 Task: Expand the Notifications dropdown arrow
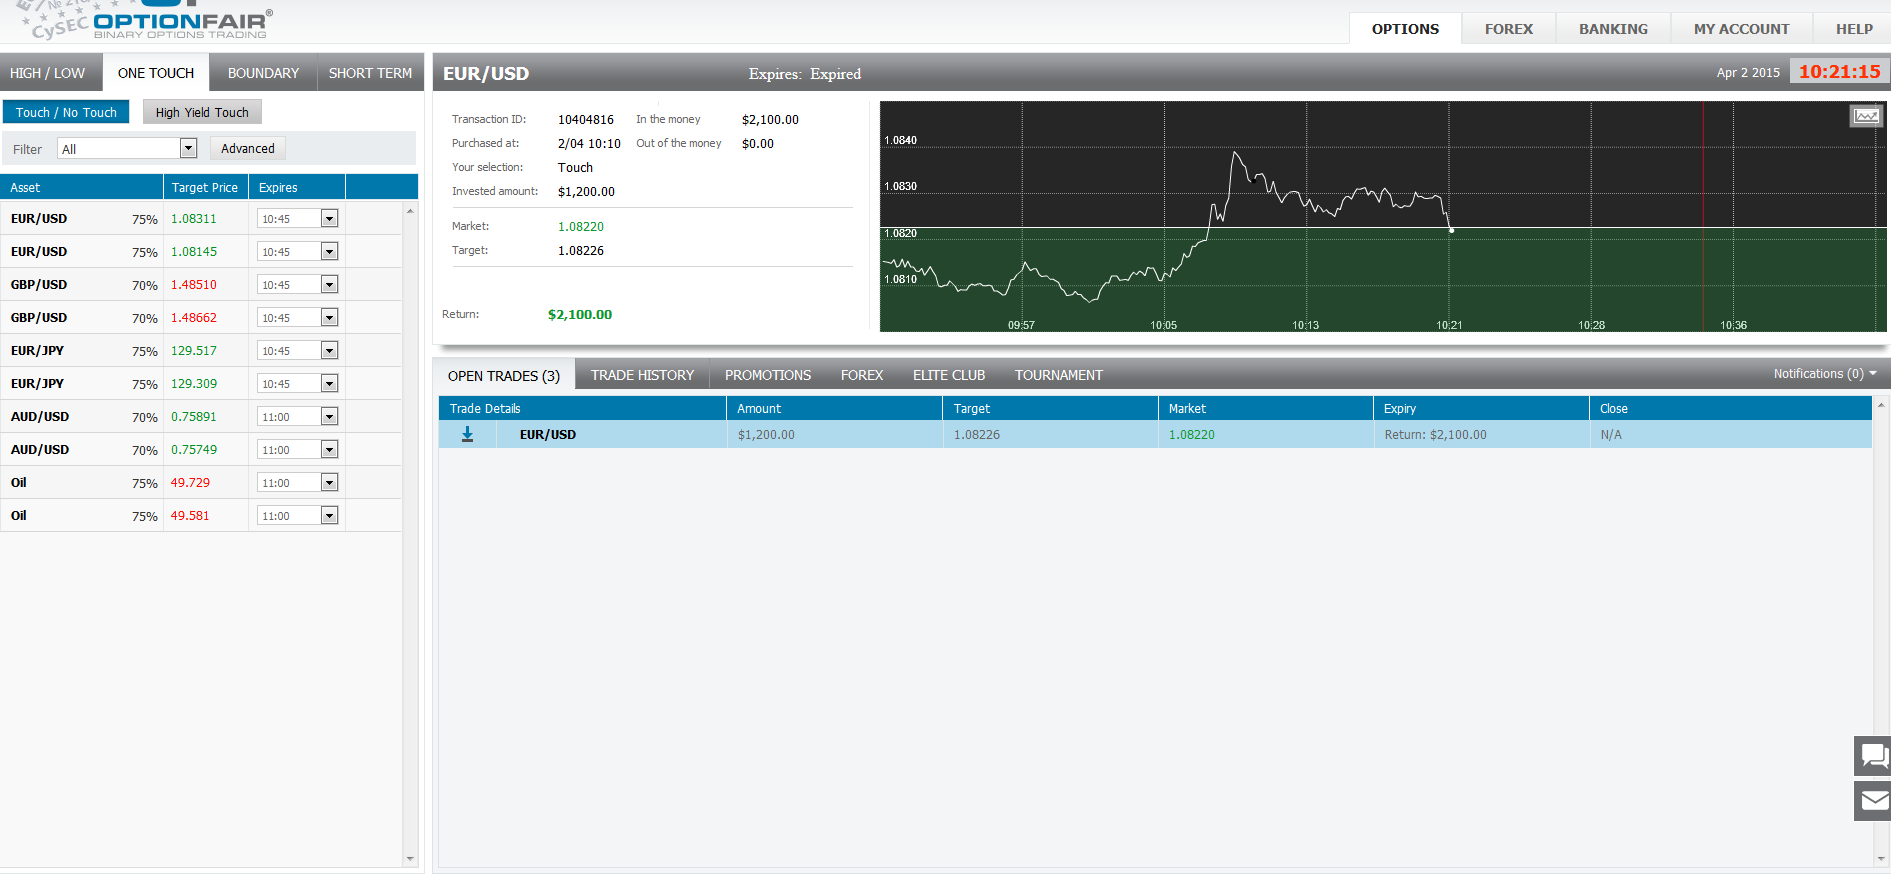(x=1873, y=374)
